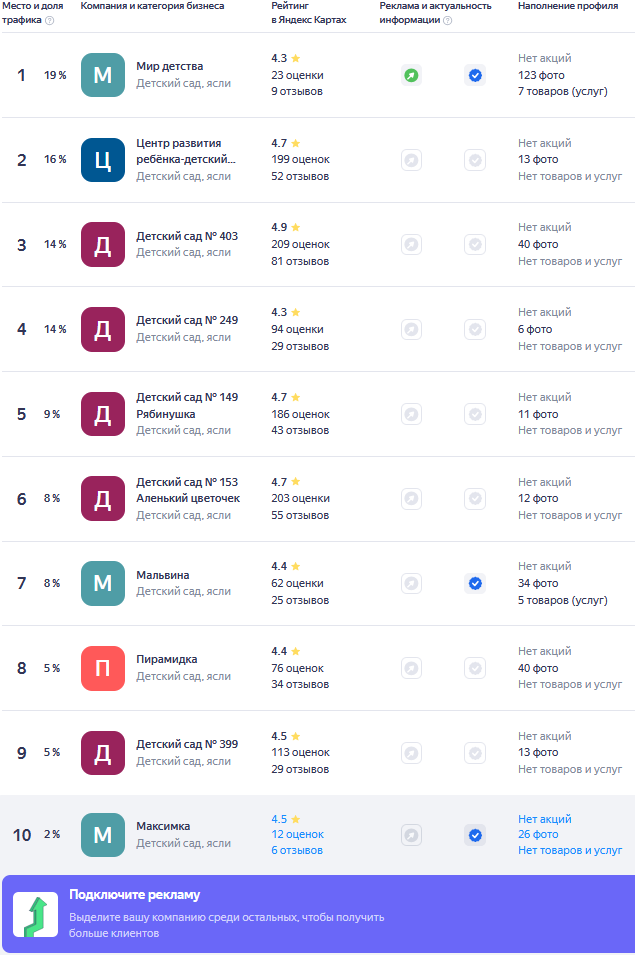Click the green arrow icon in the ad banner
635x955 pixels.
35,915
